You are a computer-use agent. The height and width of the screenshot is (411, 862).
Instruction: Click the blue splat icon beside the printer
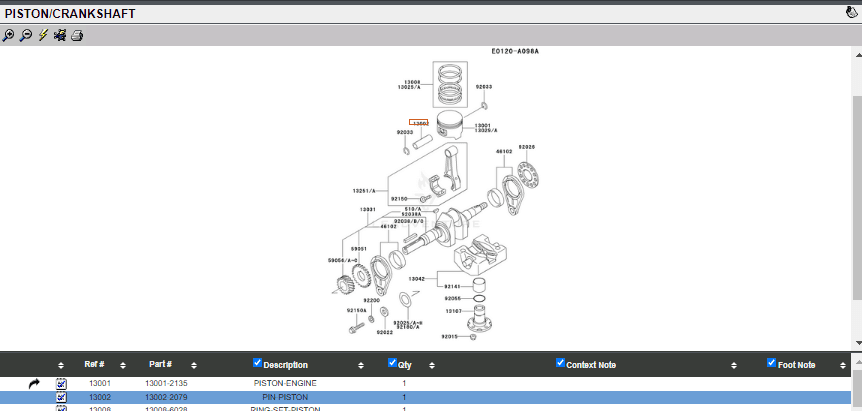(x=60, y=35)
